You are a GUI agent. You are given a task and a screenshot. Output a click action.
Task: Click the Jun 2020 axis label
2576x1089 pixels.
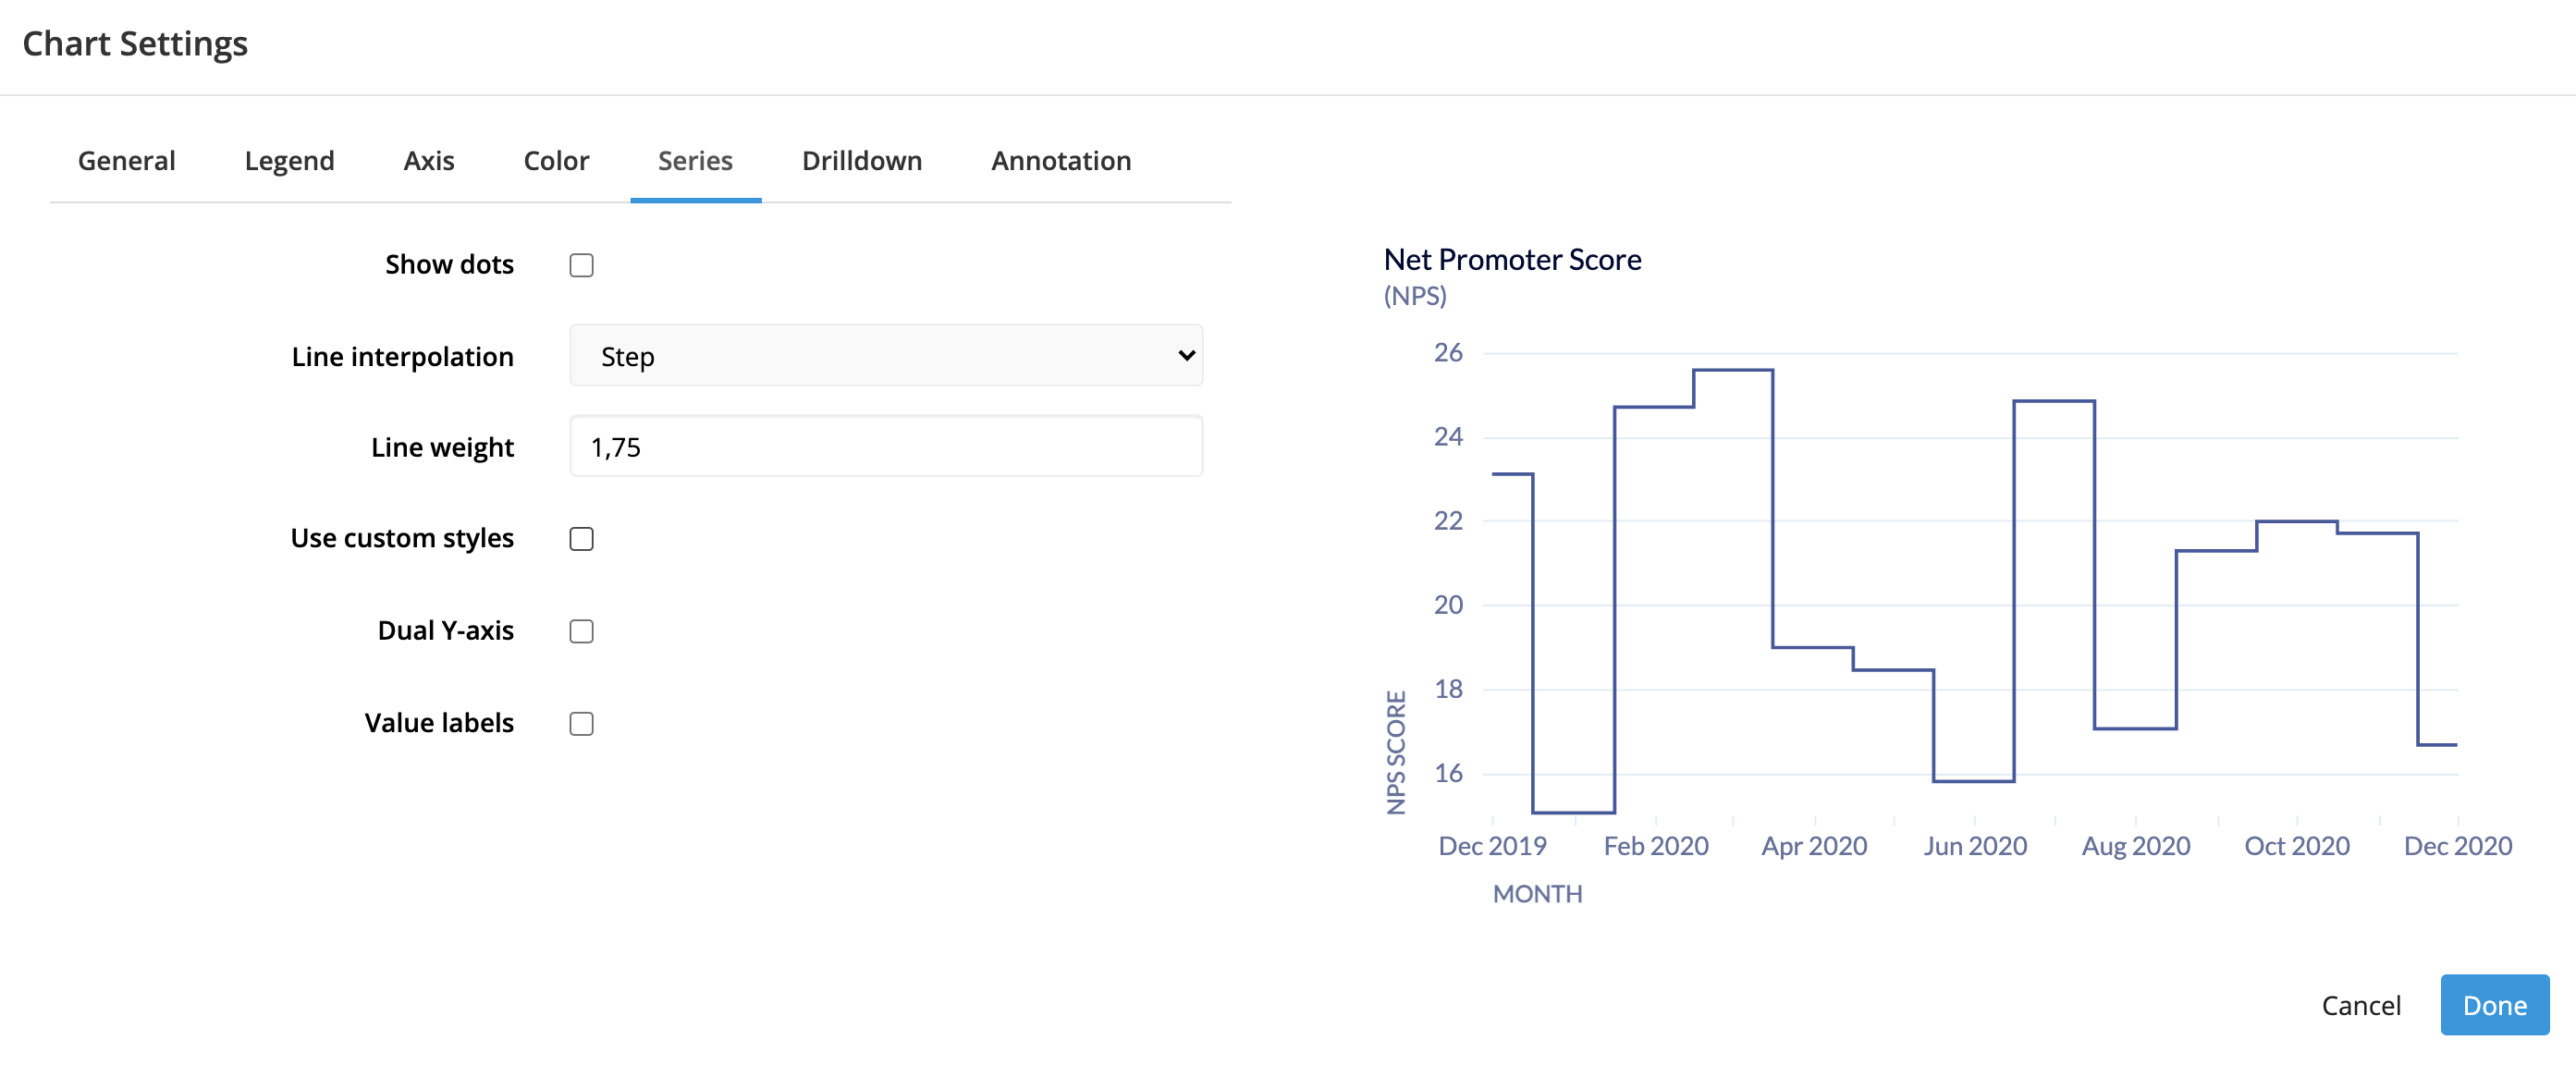(1975, 846)
